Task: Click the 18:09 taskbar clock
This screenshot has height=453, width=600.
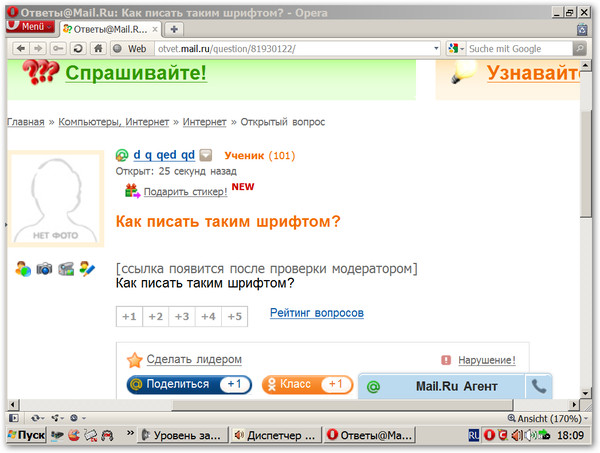Action: coord(570,435)
